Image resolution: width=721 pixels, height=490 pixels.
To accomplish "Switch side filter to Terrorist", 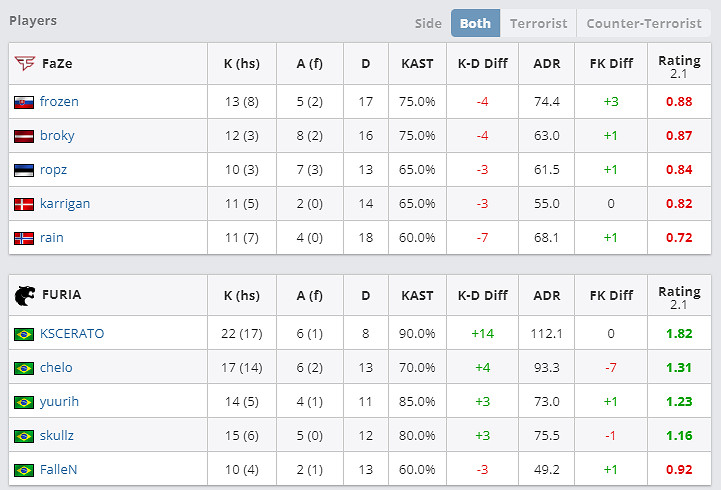I will coord(538,23).
